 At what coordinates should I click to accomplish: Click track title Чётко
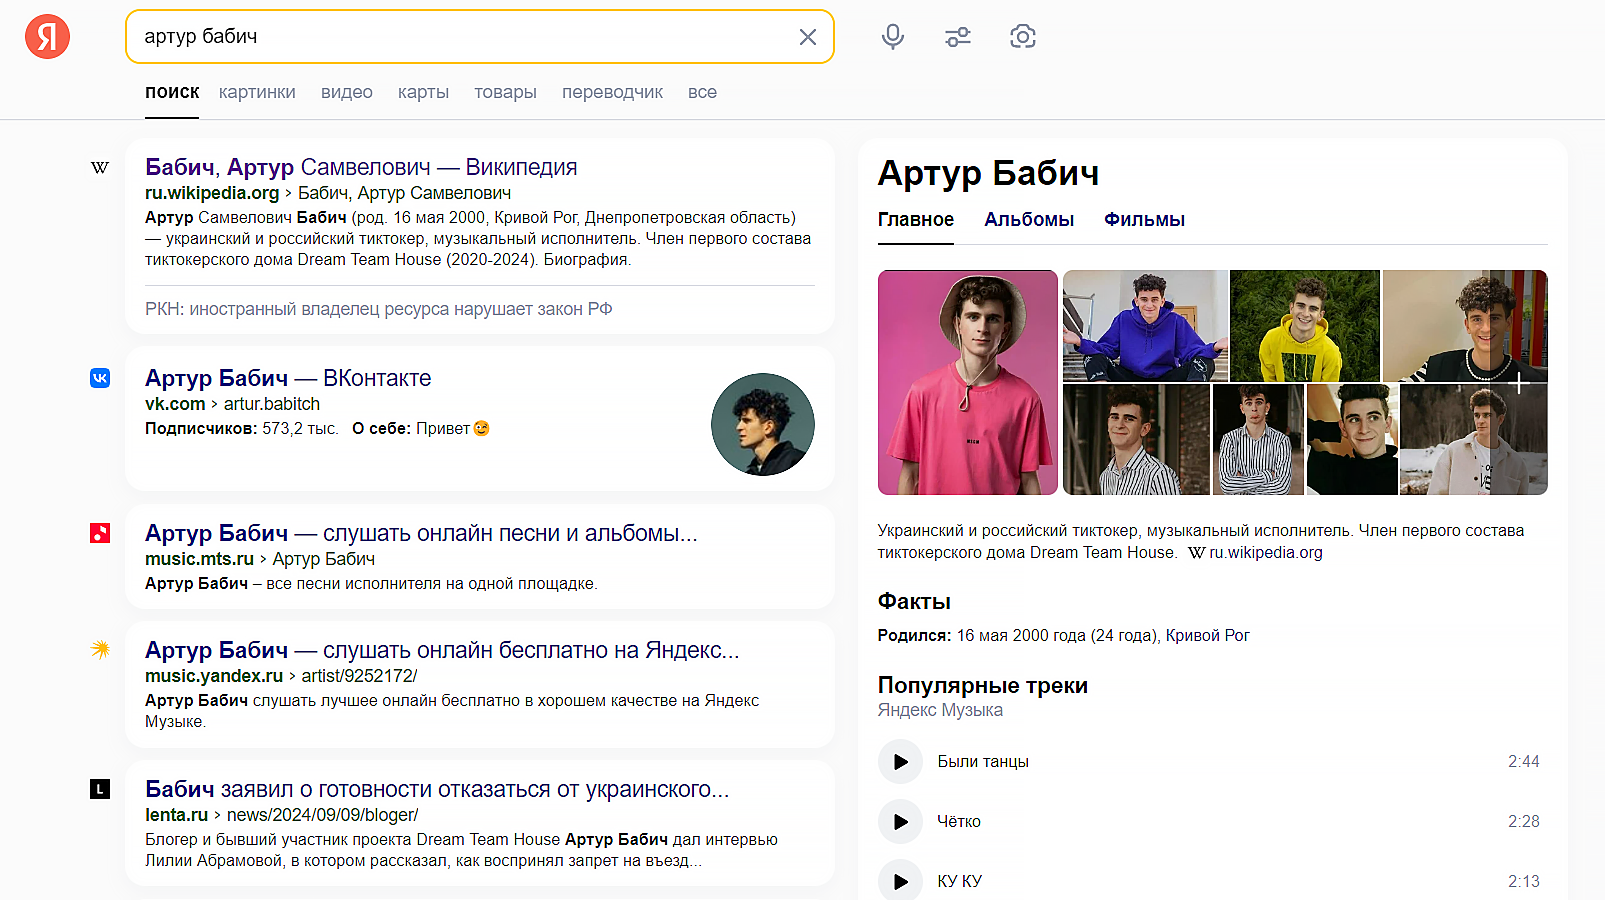[959, 822]
